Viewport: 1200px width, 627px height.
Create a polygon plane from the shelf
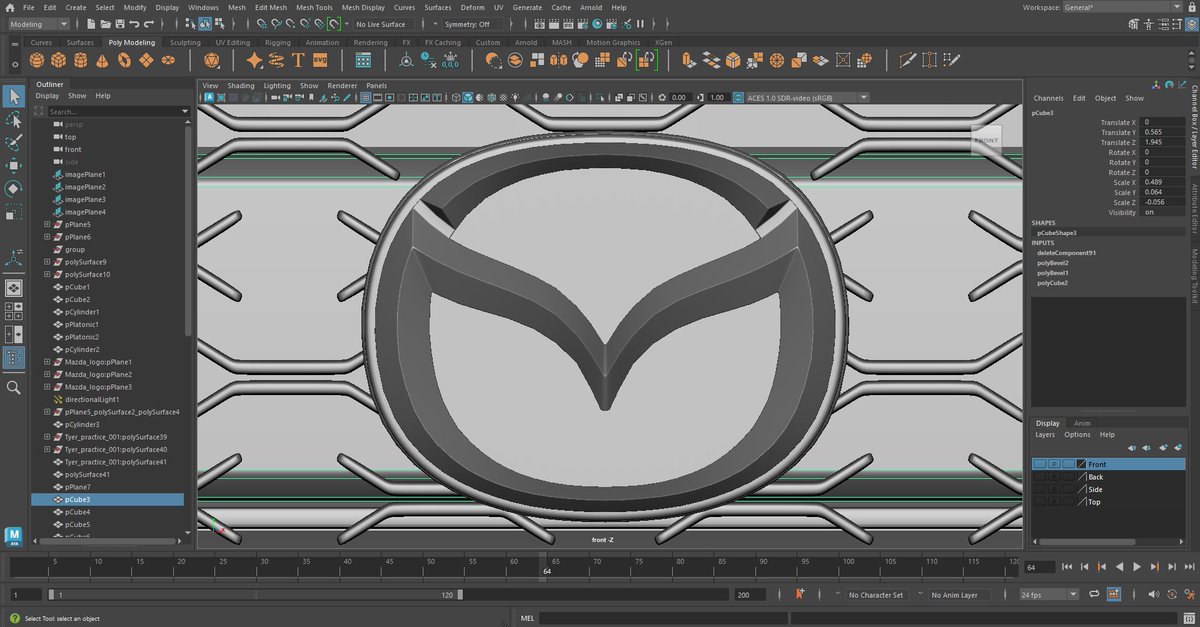pos(146,61)
